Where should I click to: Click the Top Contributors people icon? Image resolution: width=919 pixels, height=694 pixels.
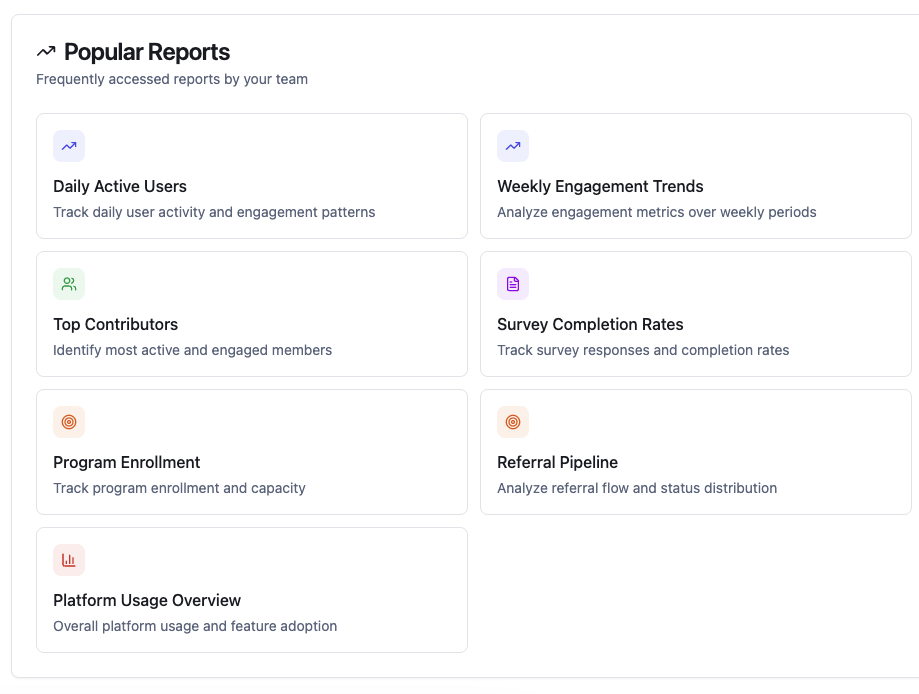(x=69, y=284)
